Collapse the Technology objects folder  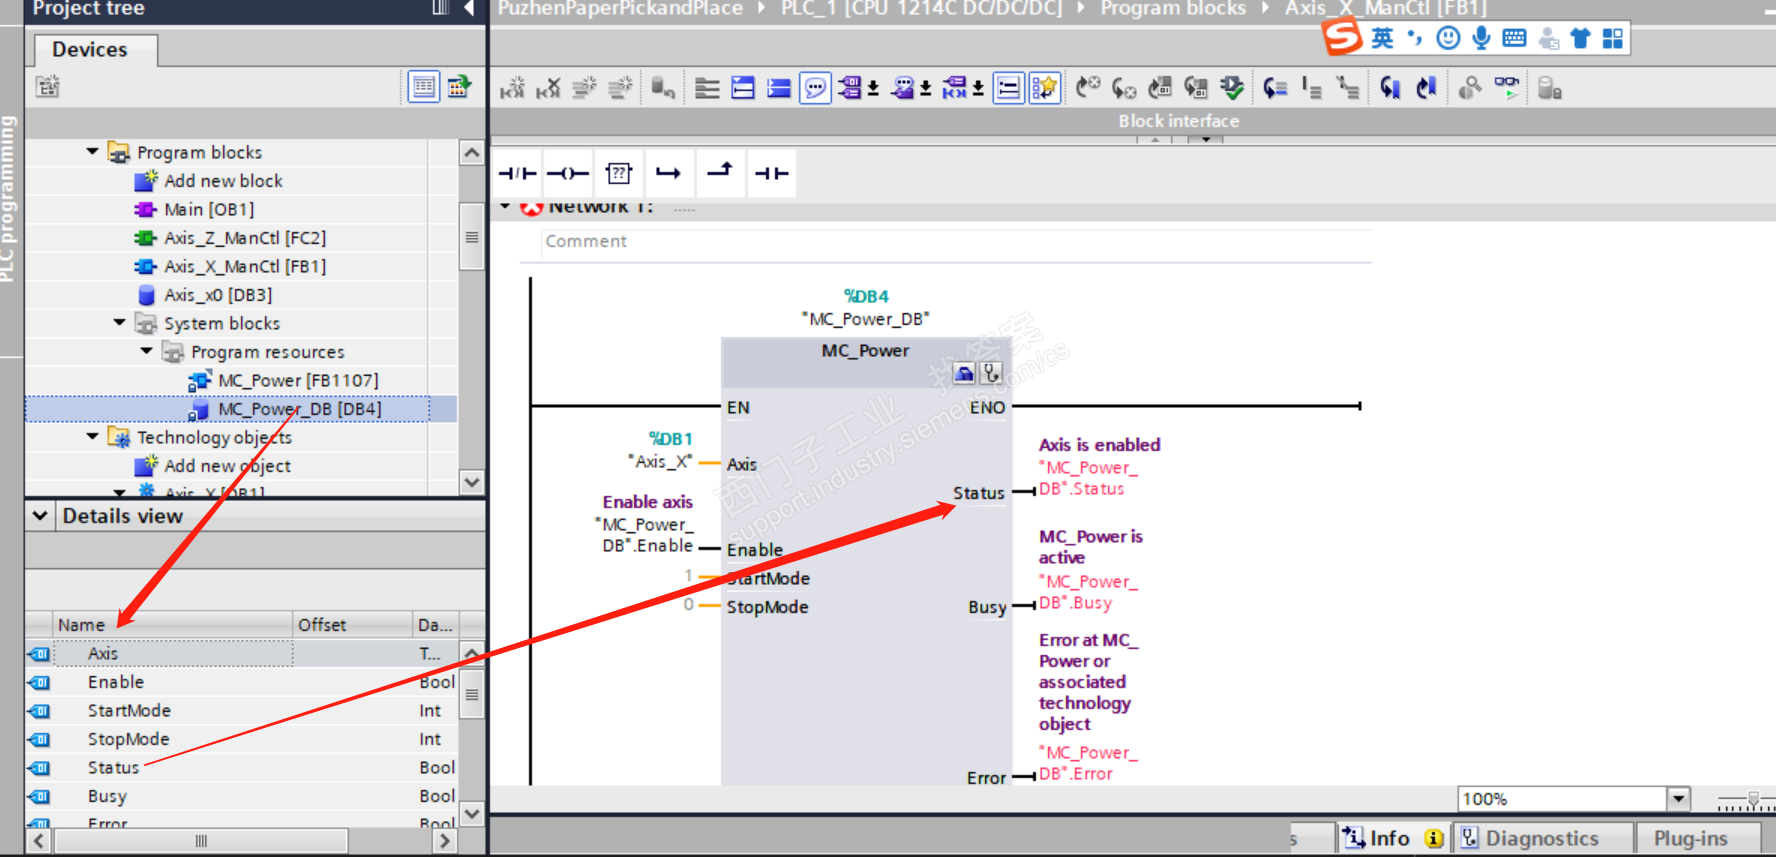click(92, 437)
